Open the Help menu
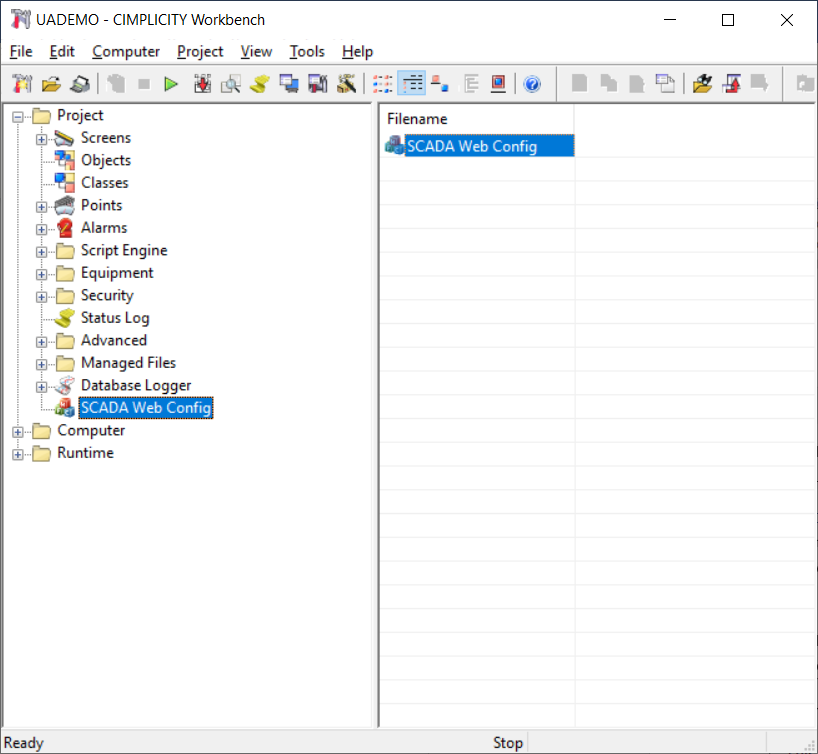Screen dimensions: 818x754 [x=357, y=52]
